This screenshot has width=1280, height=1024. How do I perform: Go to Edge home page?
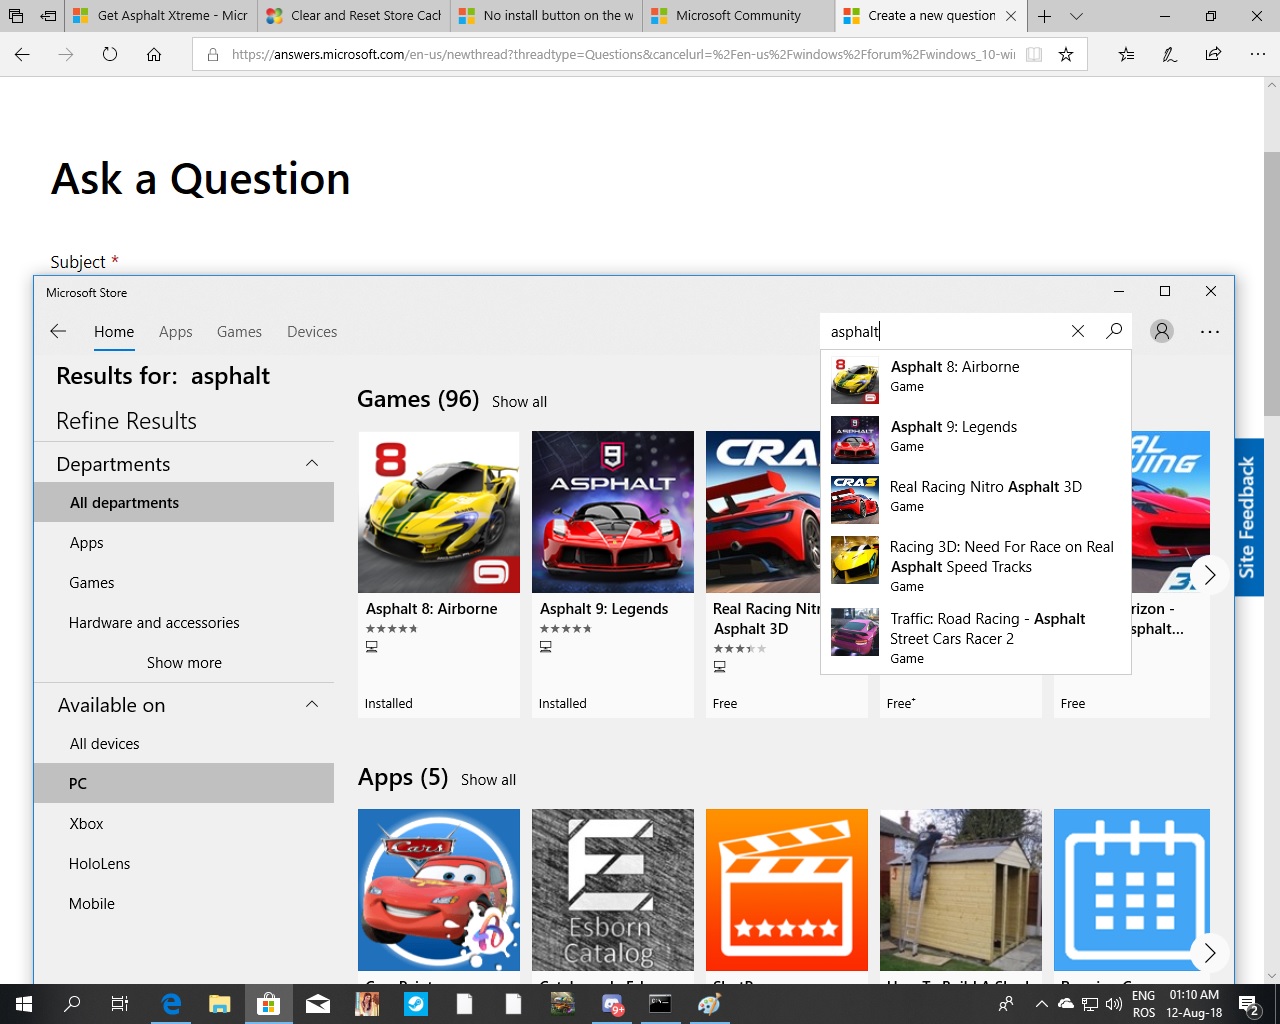coord(154,55)
